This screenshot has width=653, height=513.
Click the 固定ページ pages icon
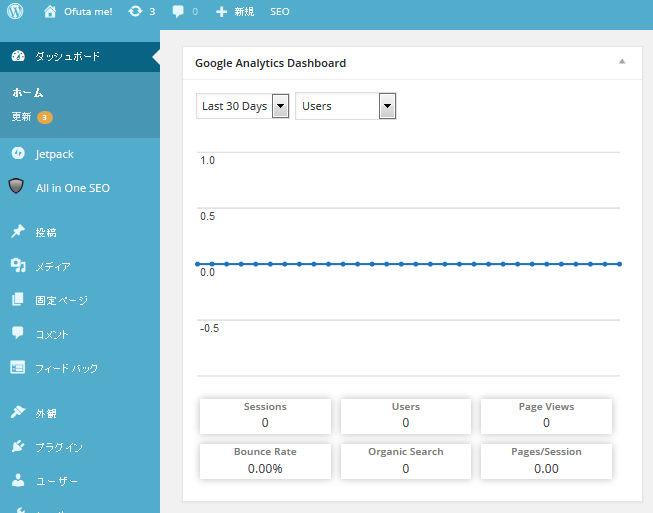[17, 299]
